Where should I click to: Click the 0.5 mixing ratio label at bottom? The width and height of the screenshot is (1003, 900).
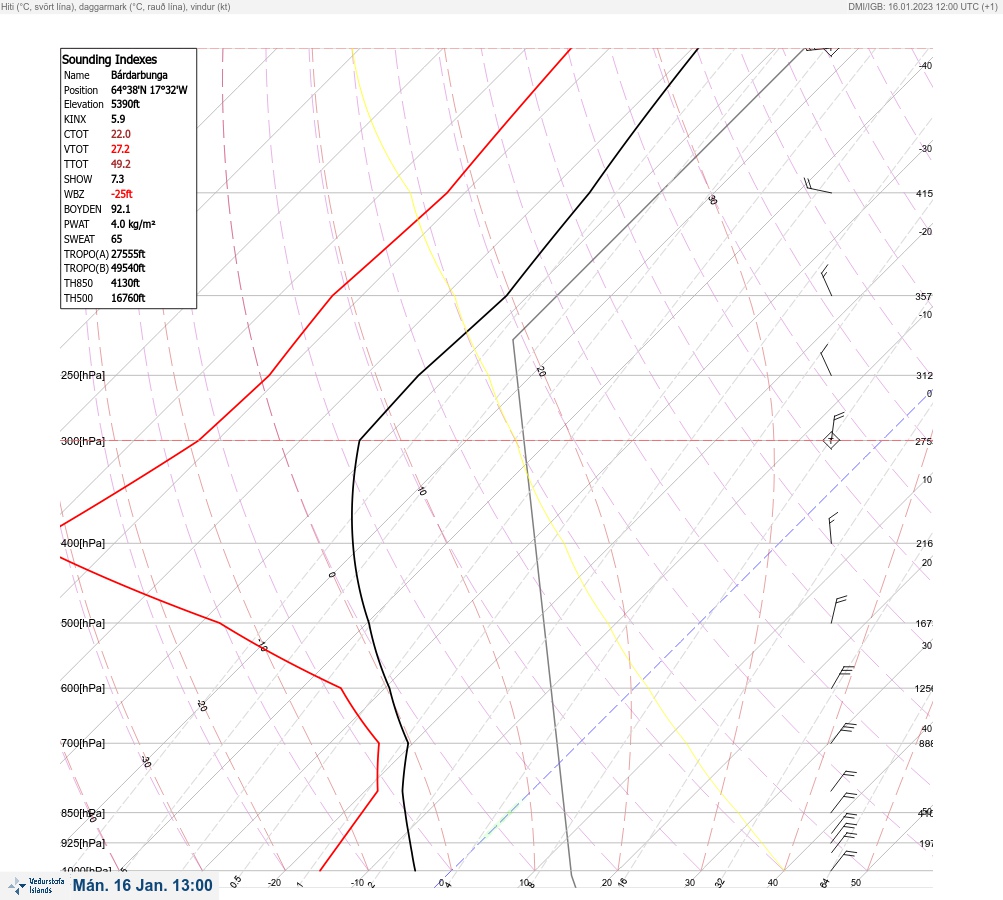click(x=235, y=881)
